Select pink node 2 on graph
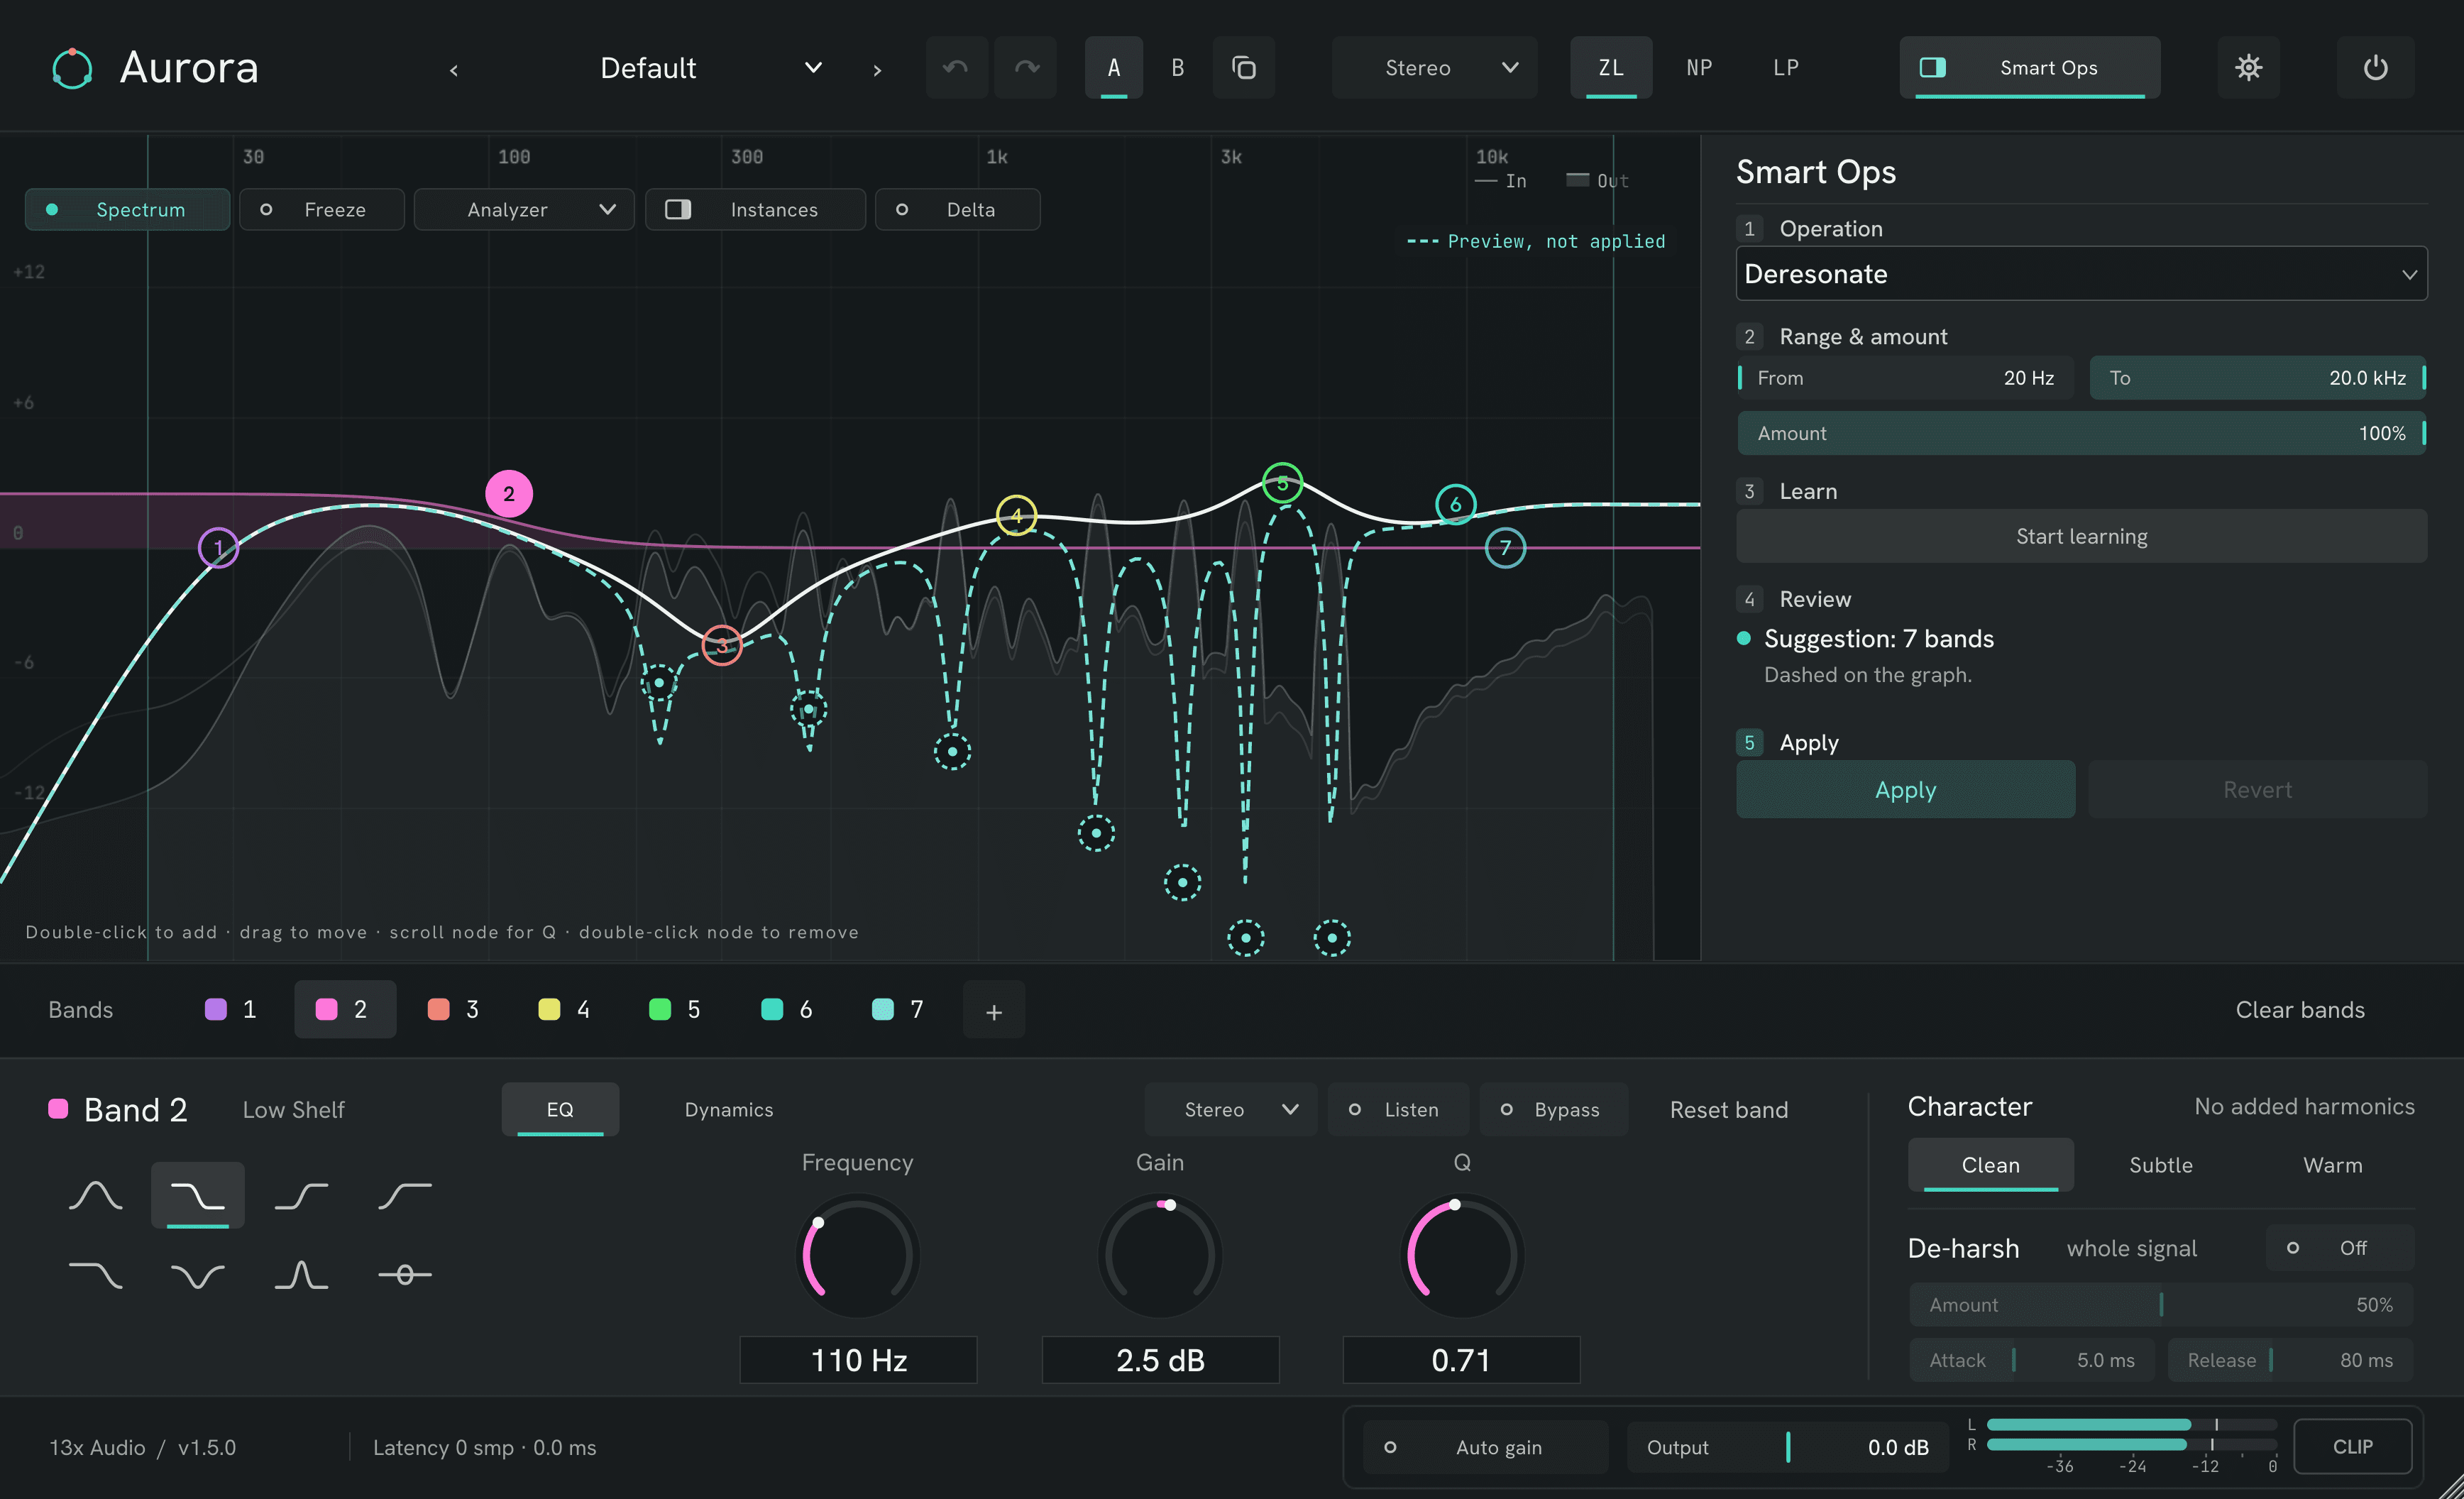 (x=509, y=494)
